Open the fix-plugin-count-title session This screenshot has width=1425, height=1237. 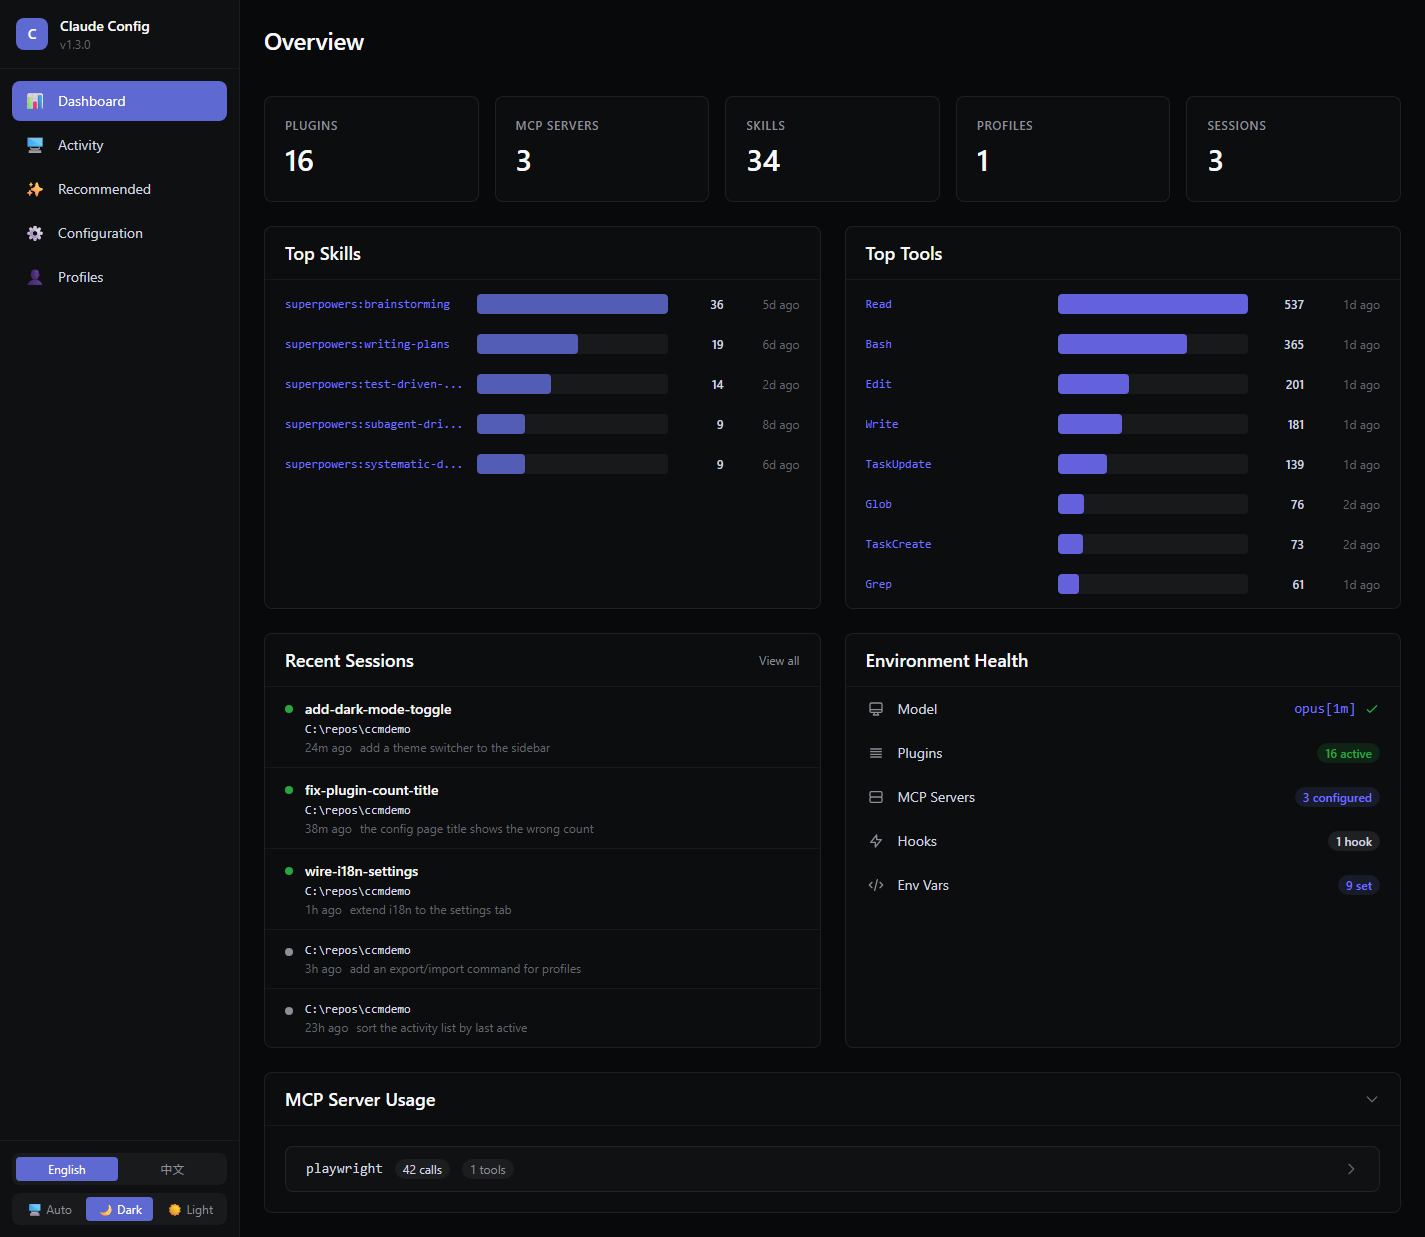coord(542,808)
